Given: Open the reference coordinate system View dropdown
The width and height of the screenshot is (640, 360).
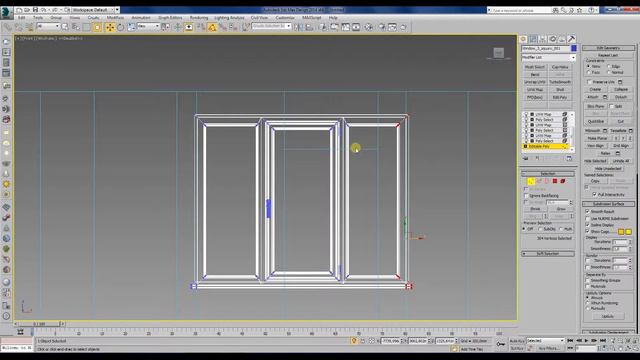Looking at the screenshot, I should (148, 27).
